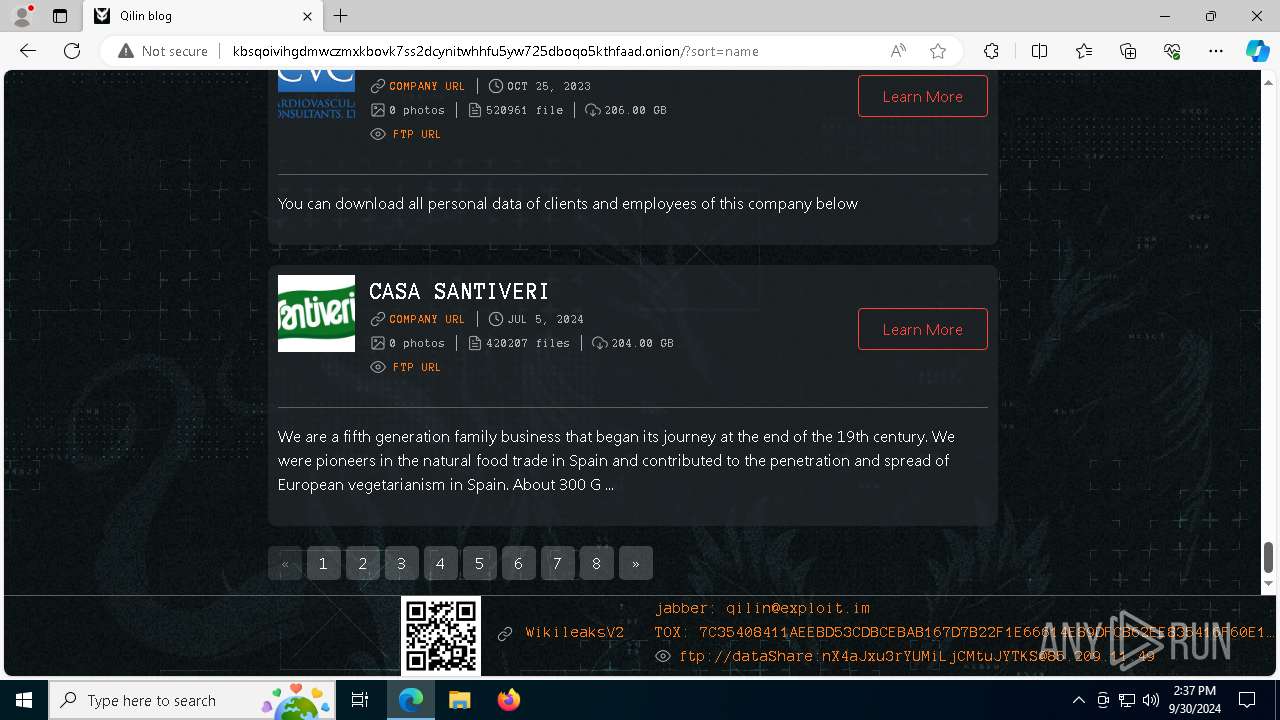Go to next pagination page (»)
Image resolution: width=1280 pixels, height=720 pixels.
635,563
